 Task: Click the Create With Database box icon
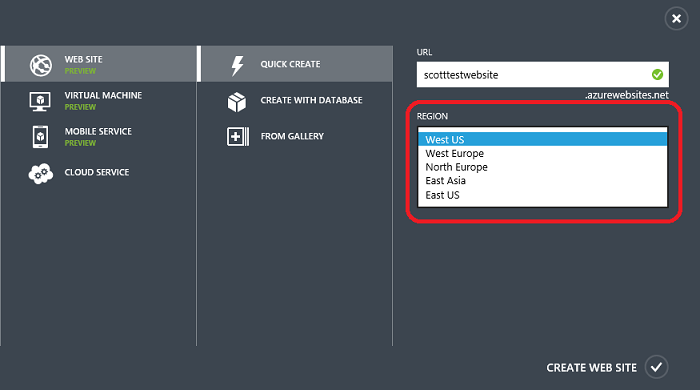pos(237,102)
